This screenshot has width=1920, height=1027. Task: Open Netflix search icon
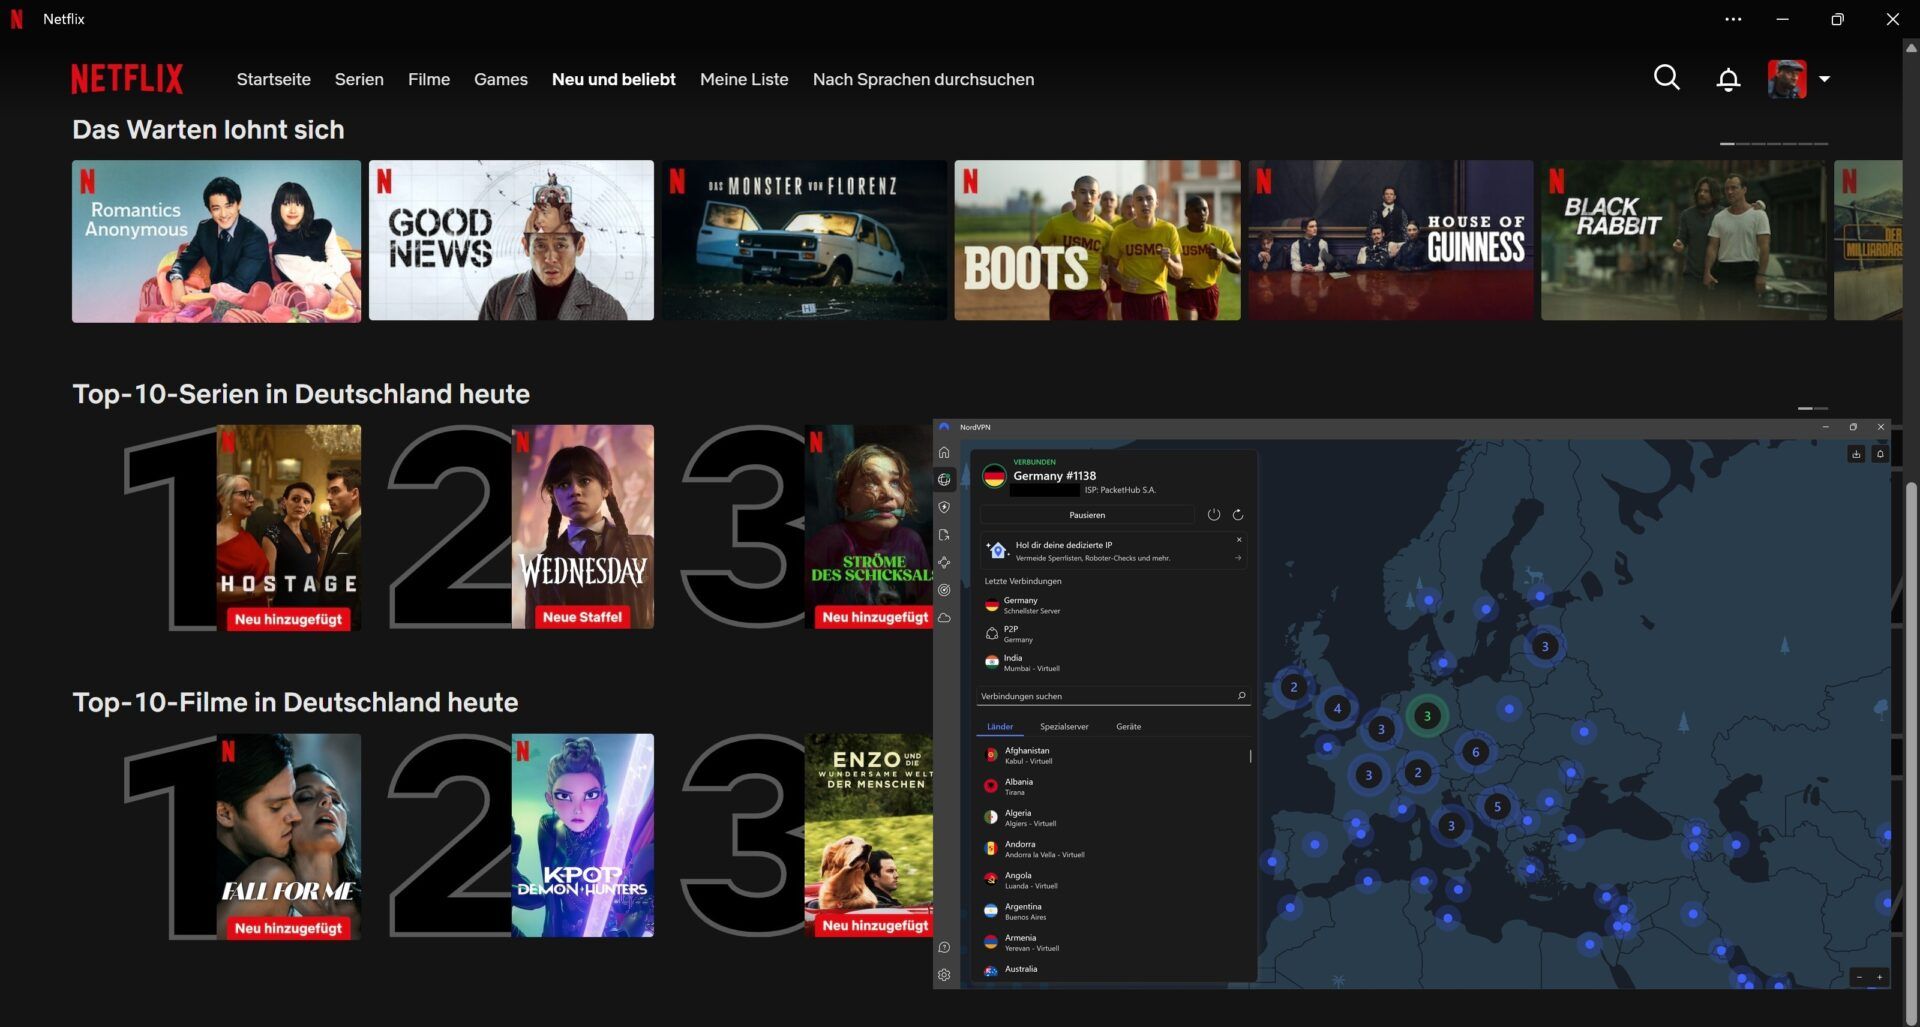tap(1666, 78)
